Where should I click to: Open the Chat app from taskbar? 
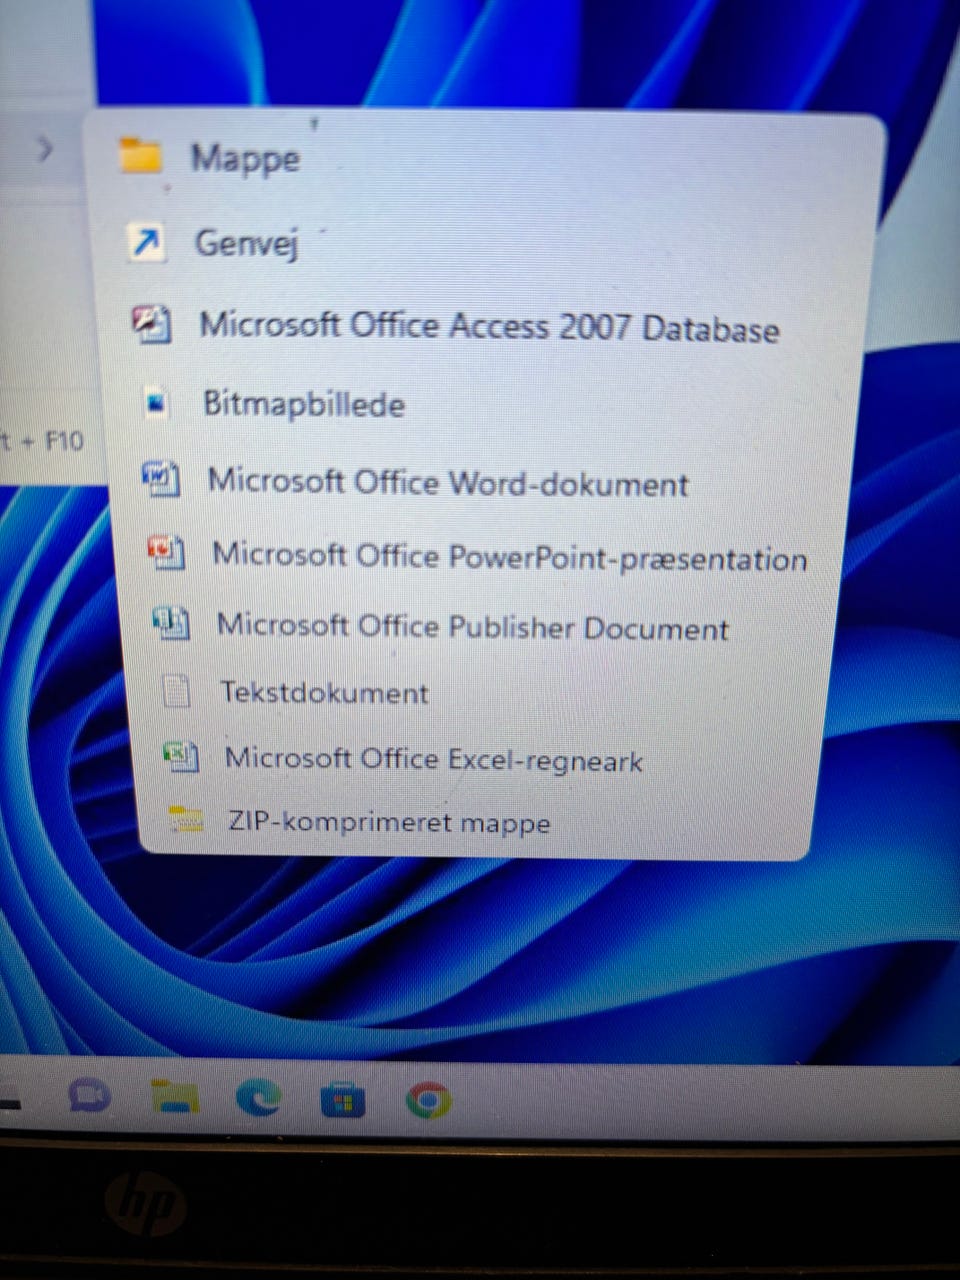[90, 1096]
